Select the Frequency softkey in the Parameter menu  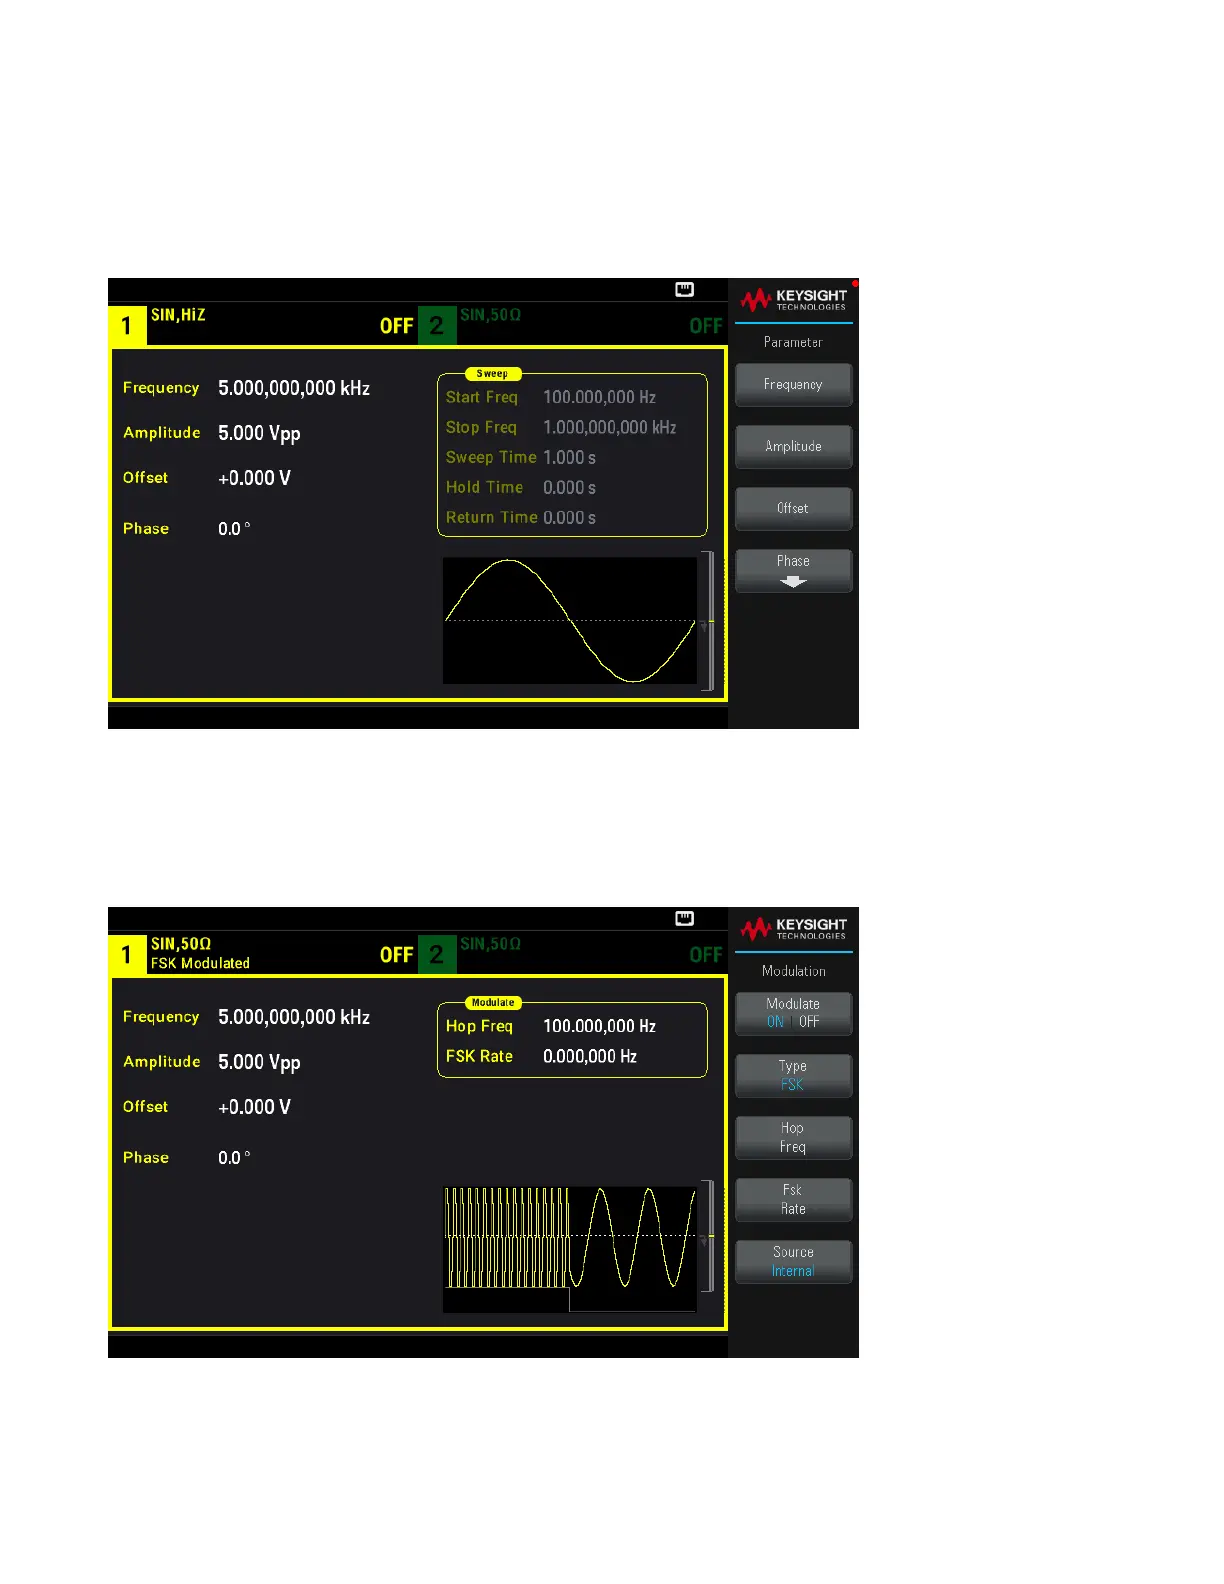793,385
